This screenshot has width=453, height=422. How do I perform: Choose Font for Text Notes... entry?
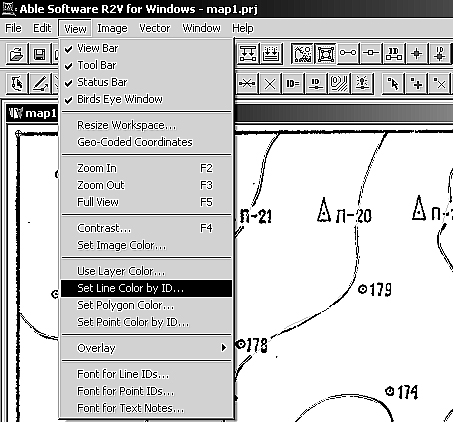(147, 408)
